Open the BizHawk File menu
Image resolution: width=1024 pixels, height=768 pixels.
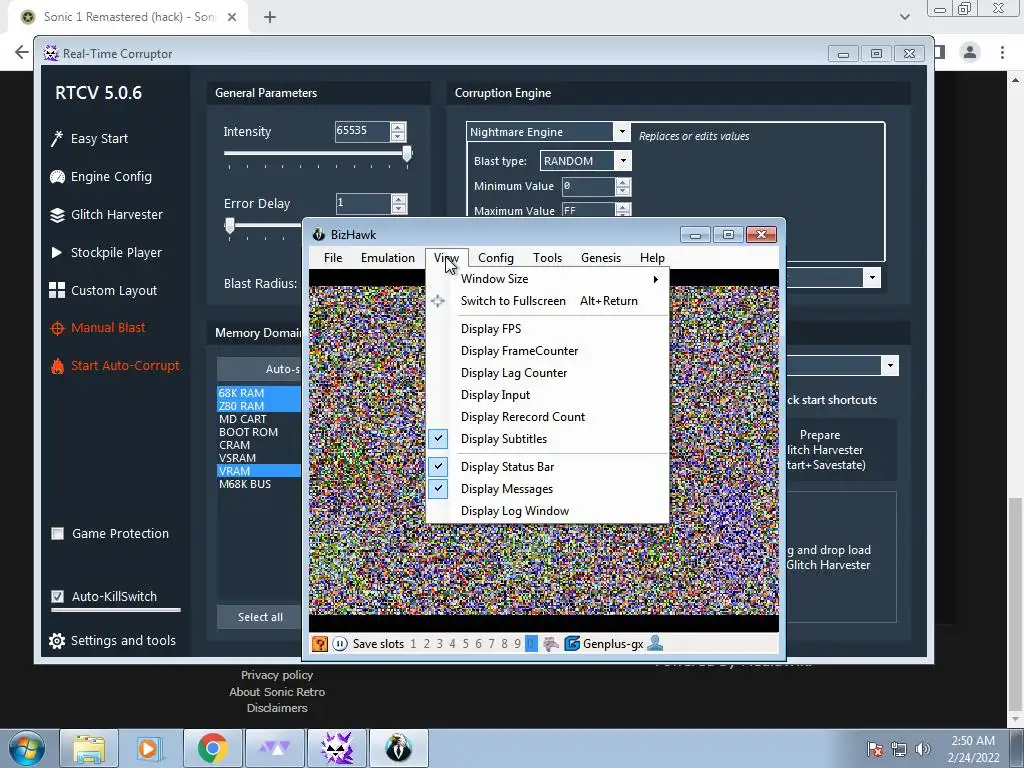pos(333,258)
